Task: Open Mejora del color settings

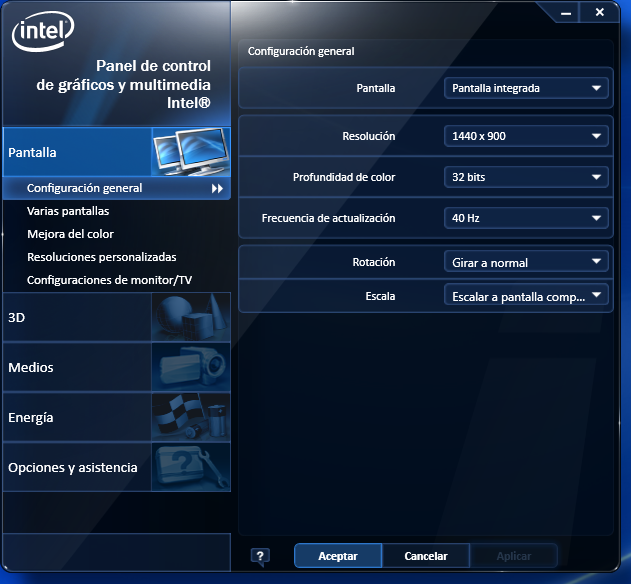Action: [x=70, y=234]
